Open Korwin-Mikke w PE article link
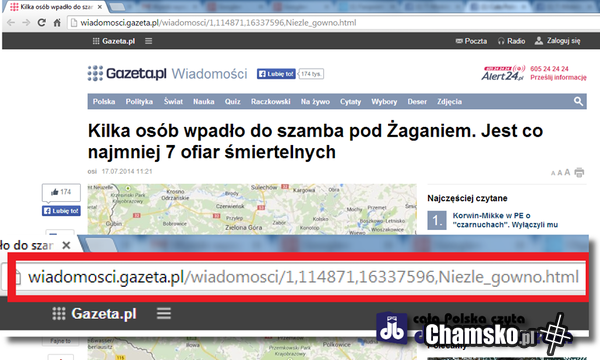 (x=505, y=220)
